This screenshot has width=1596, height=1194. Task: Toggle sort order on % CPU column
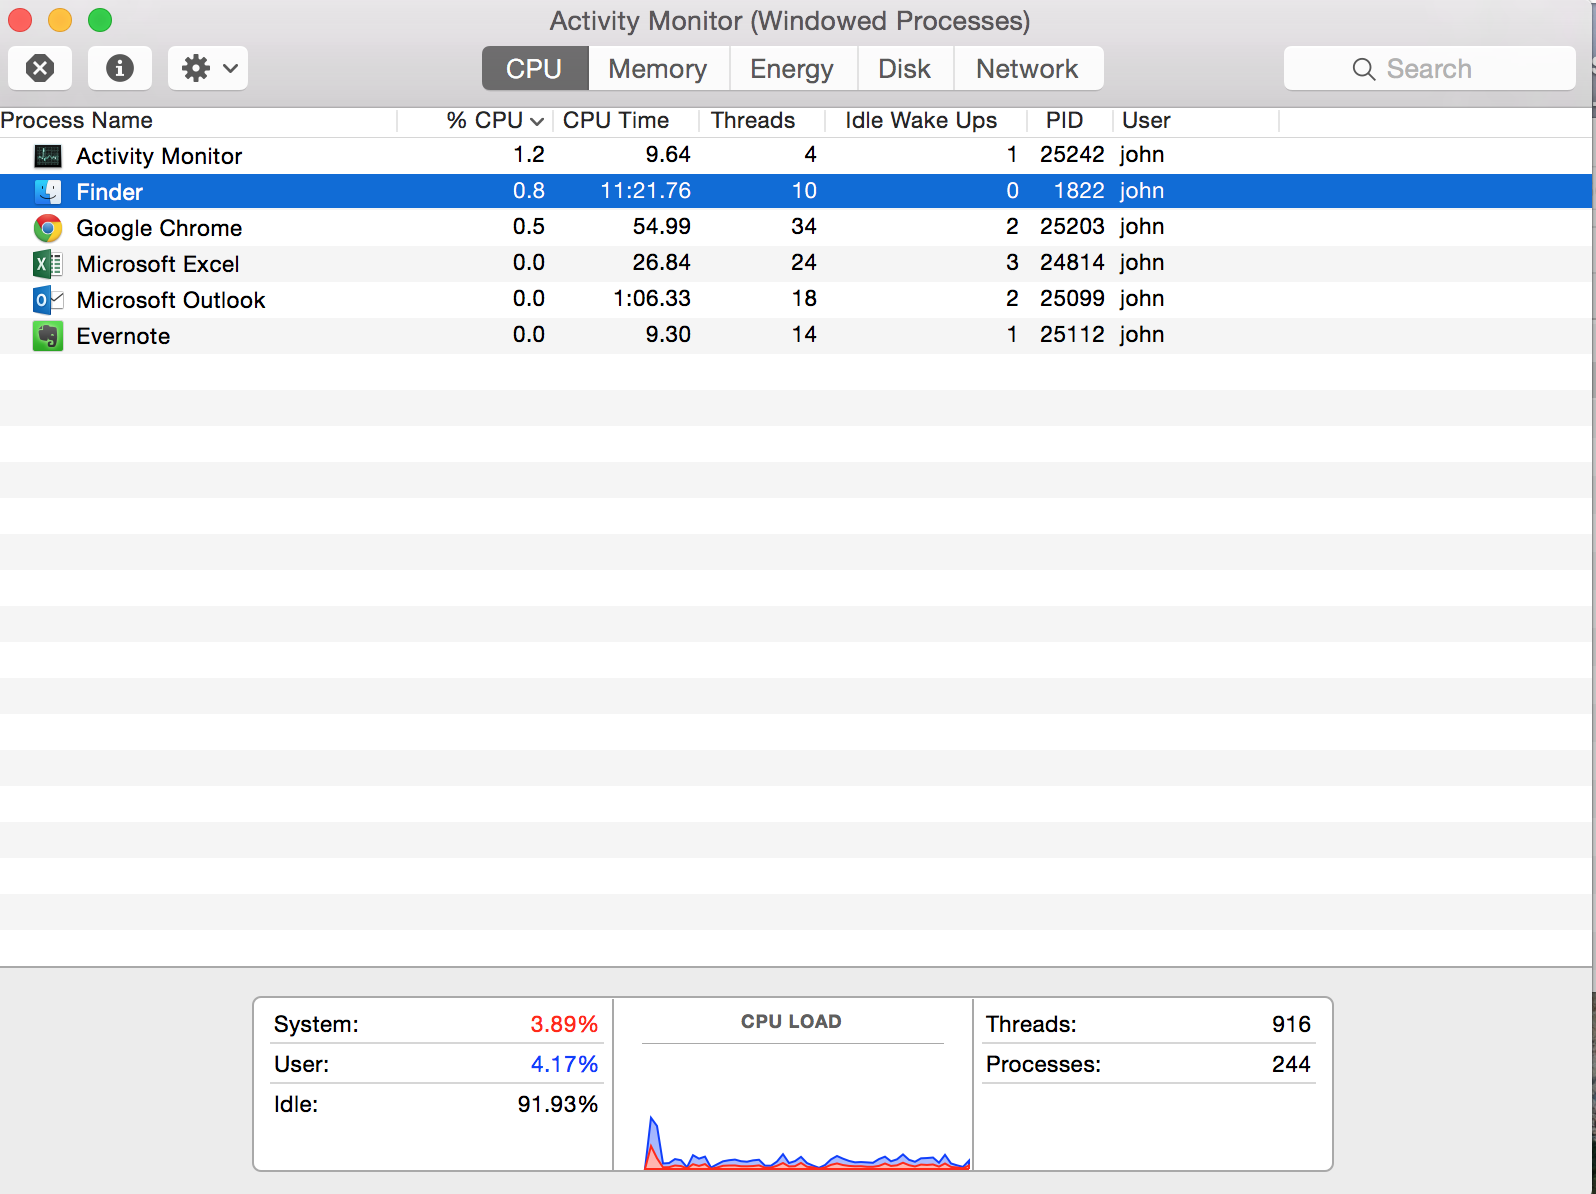point(476,120)
